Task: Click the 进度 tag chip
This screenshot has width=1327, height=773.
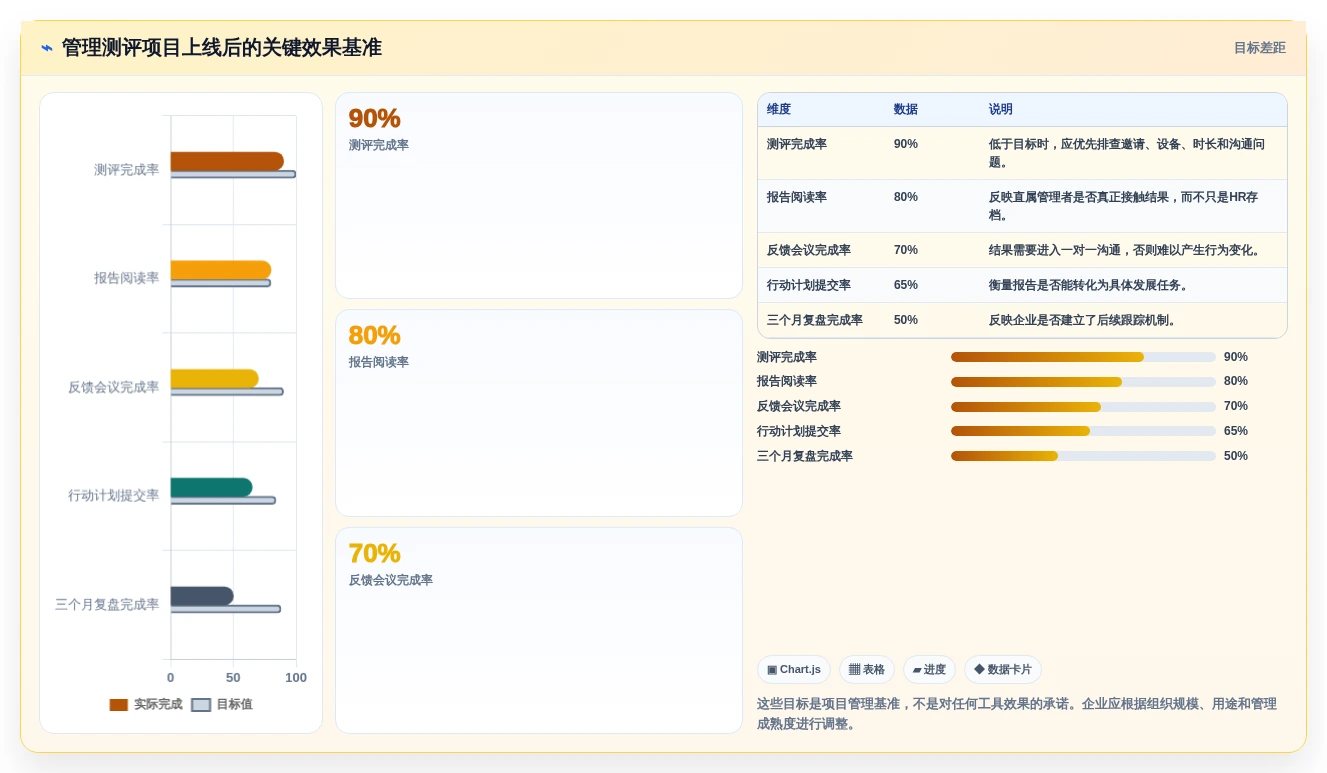Action: coord(929,670)
